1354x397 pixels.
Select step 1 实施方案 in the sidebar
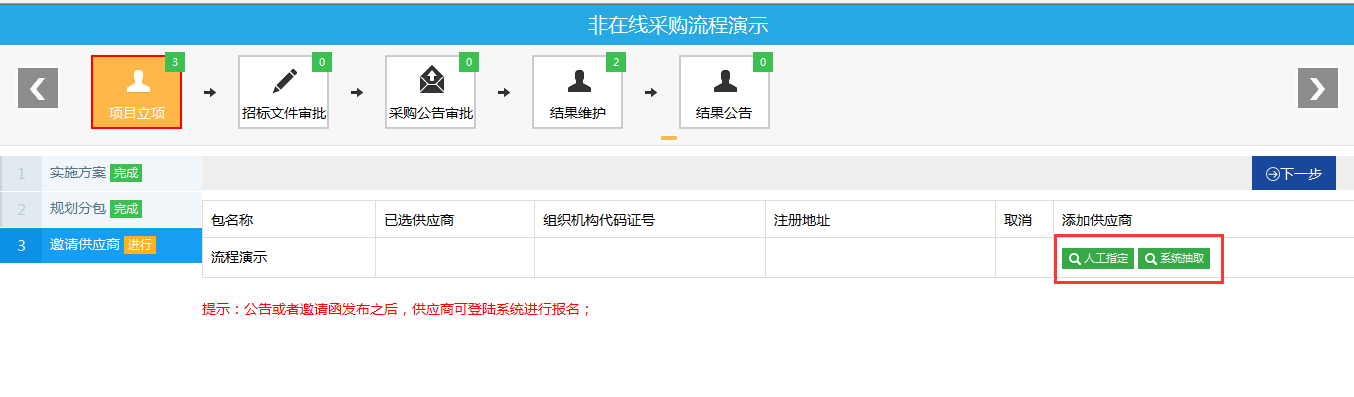(101, 173)
